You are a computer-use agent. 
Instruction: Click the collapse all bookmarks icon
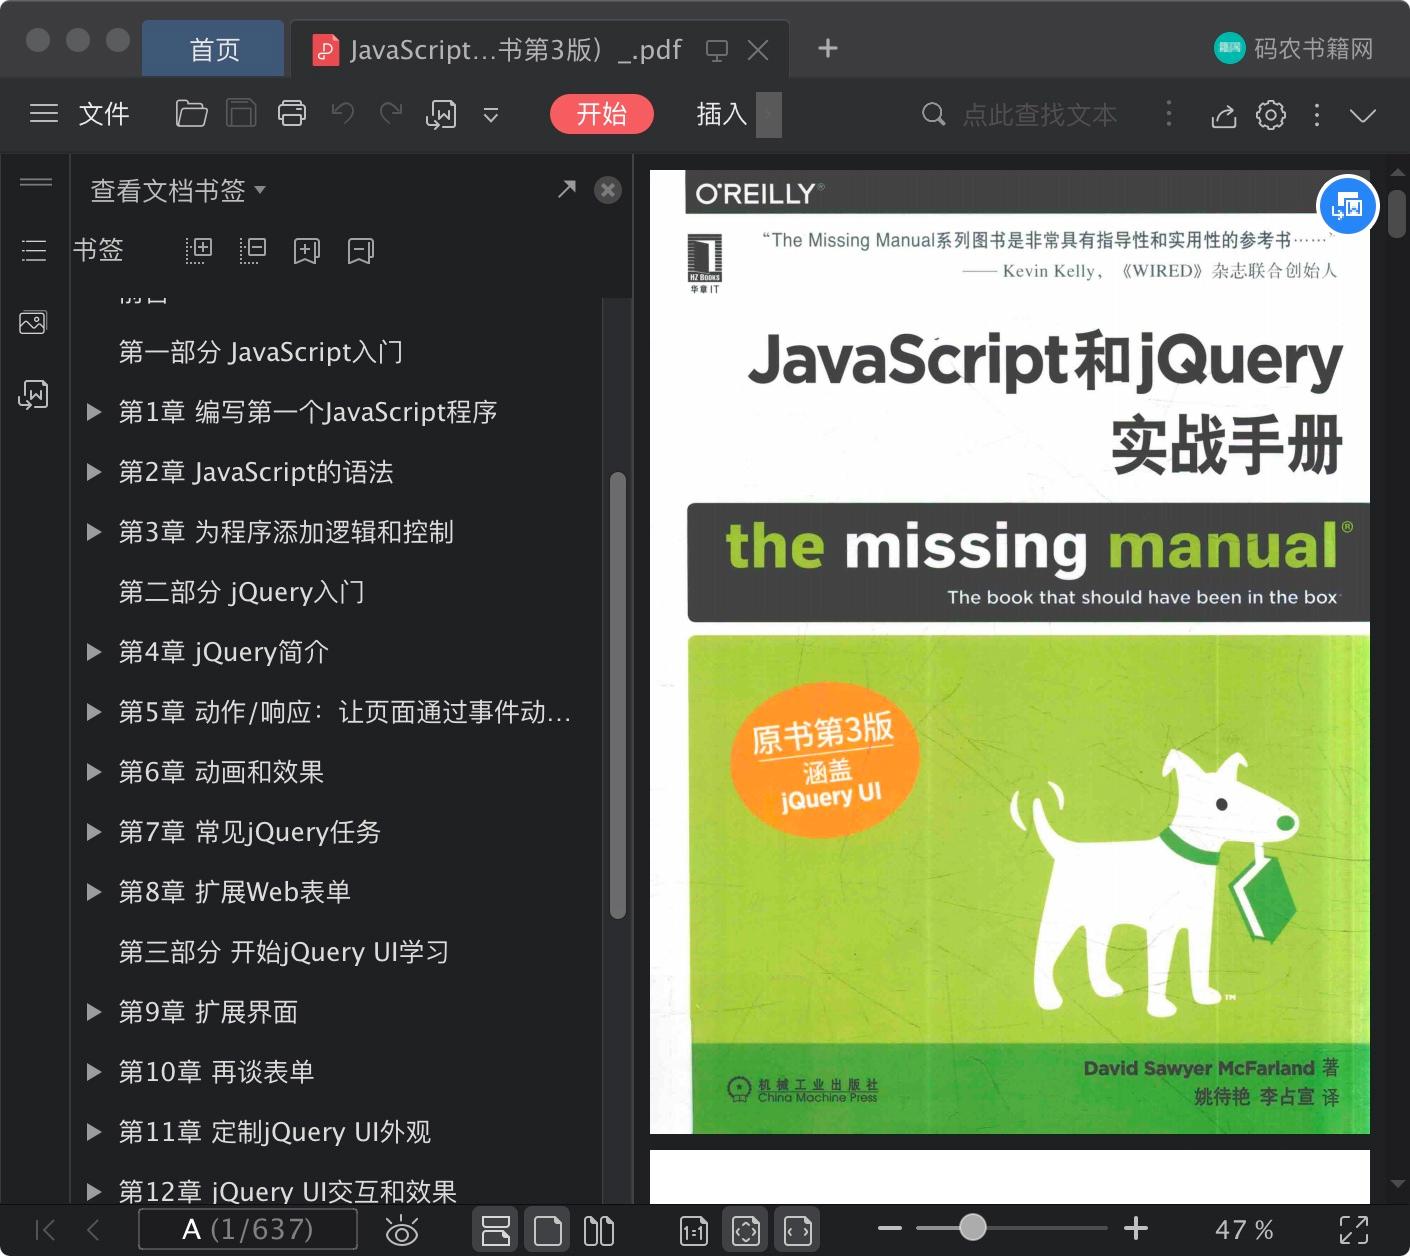253,250
